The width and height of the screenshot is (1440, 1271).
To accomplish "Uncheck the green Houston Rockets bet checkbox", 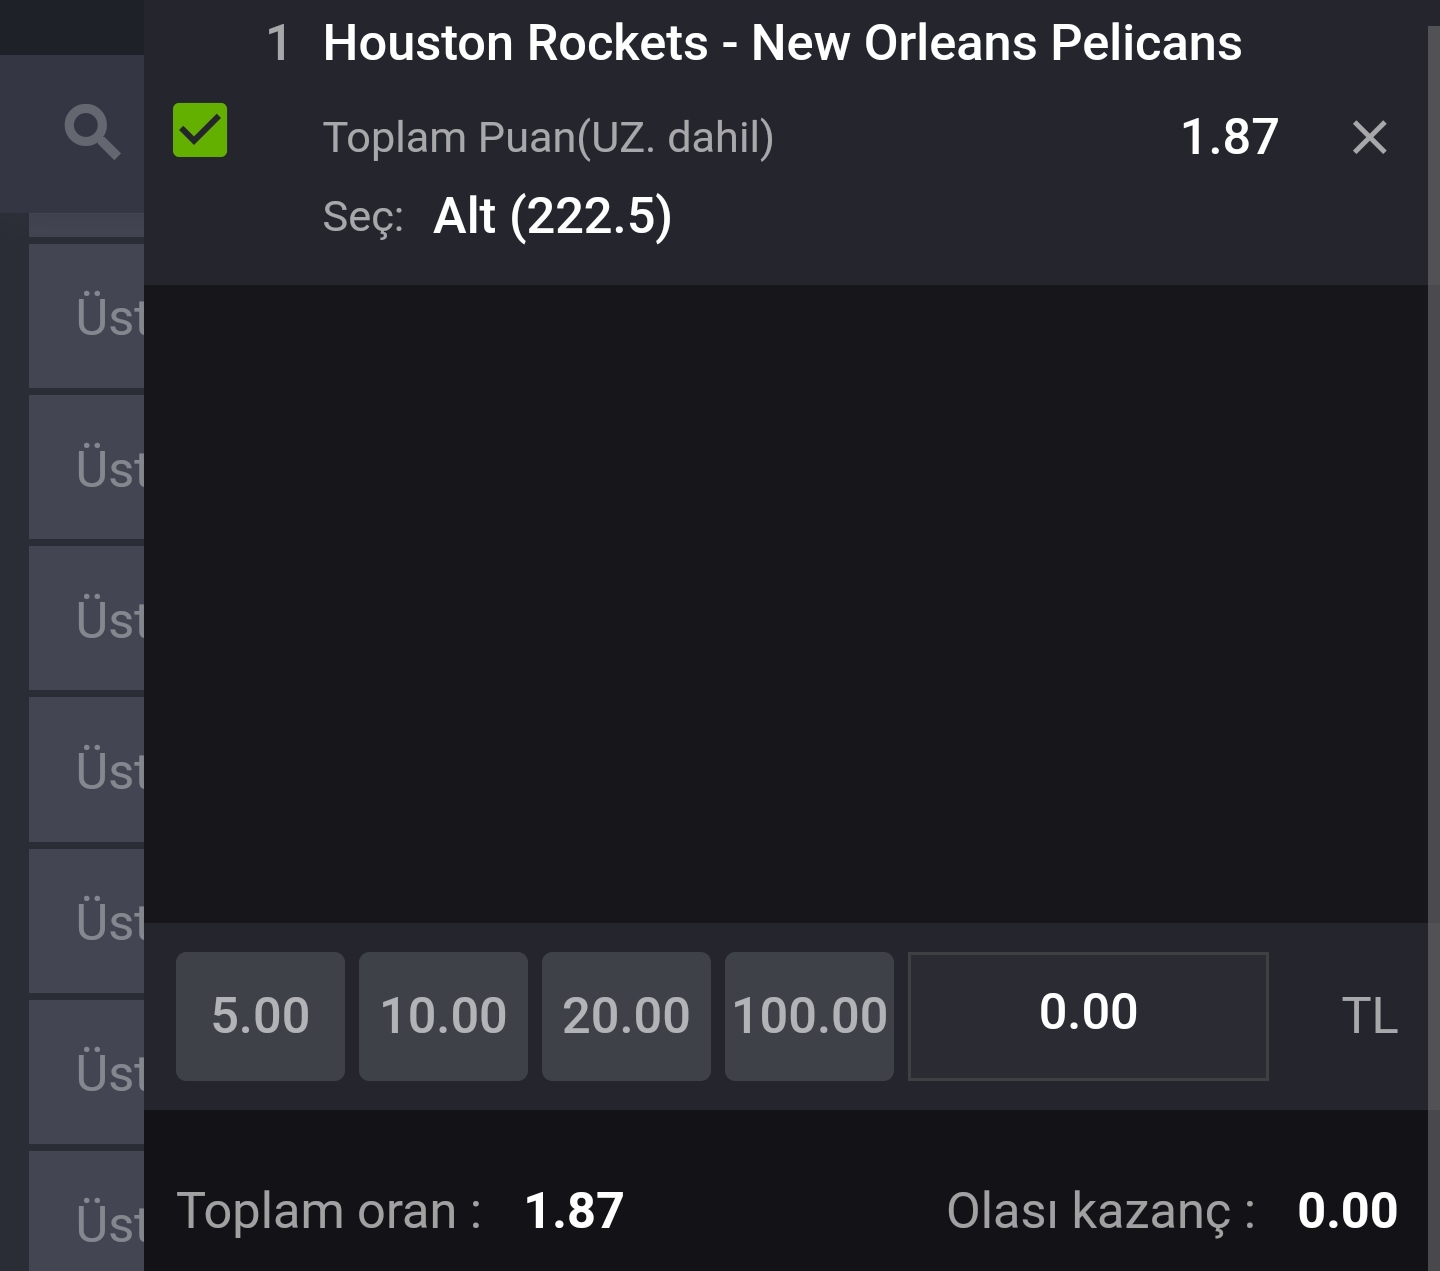I will 200,130.
